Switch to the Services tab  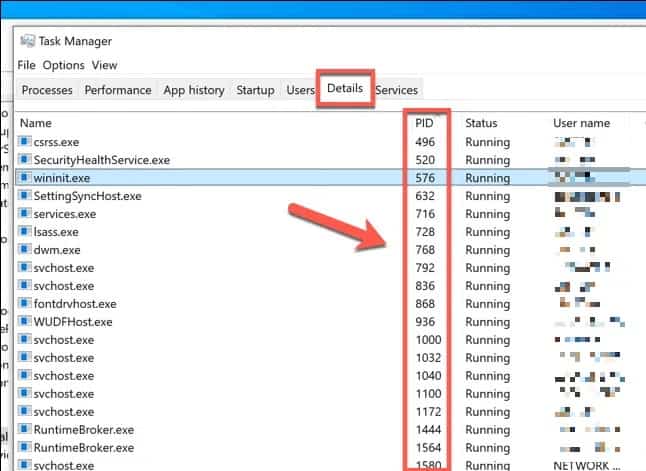(396, 90)
